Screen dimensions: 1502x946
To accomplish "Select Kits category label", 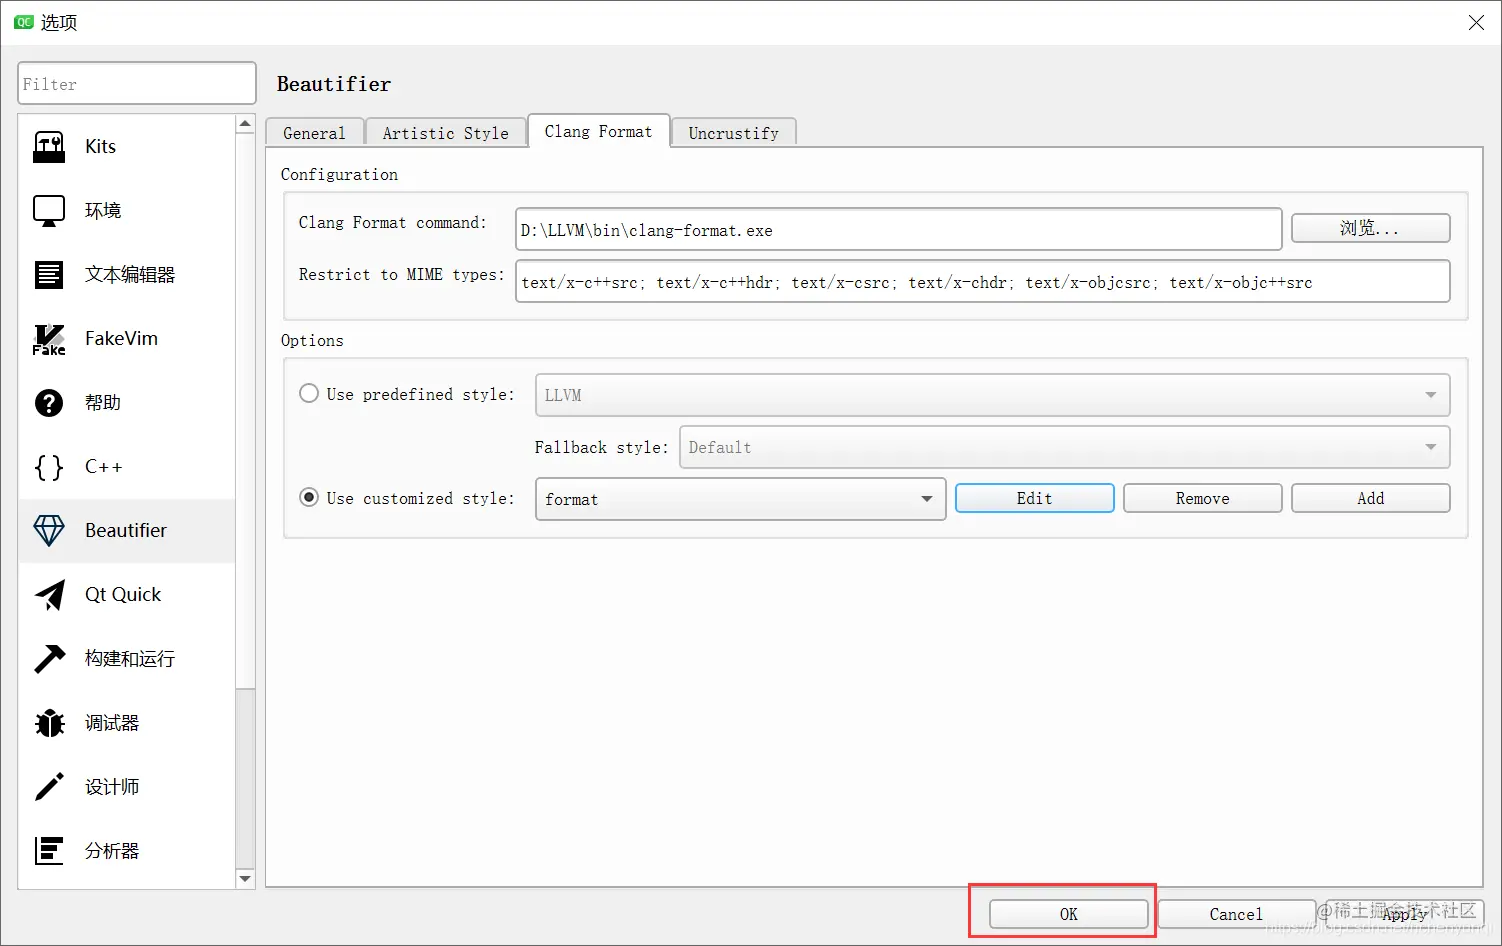I will point(100,147).
